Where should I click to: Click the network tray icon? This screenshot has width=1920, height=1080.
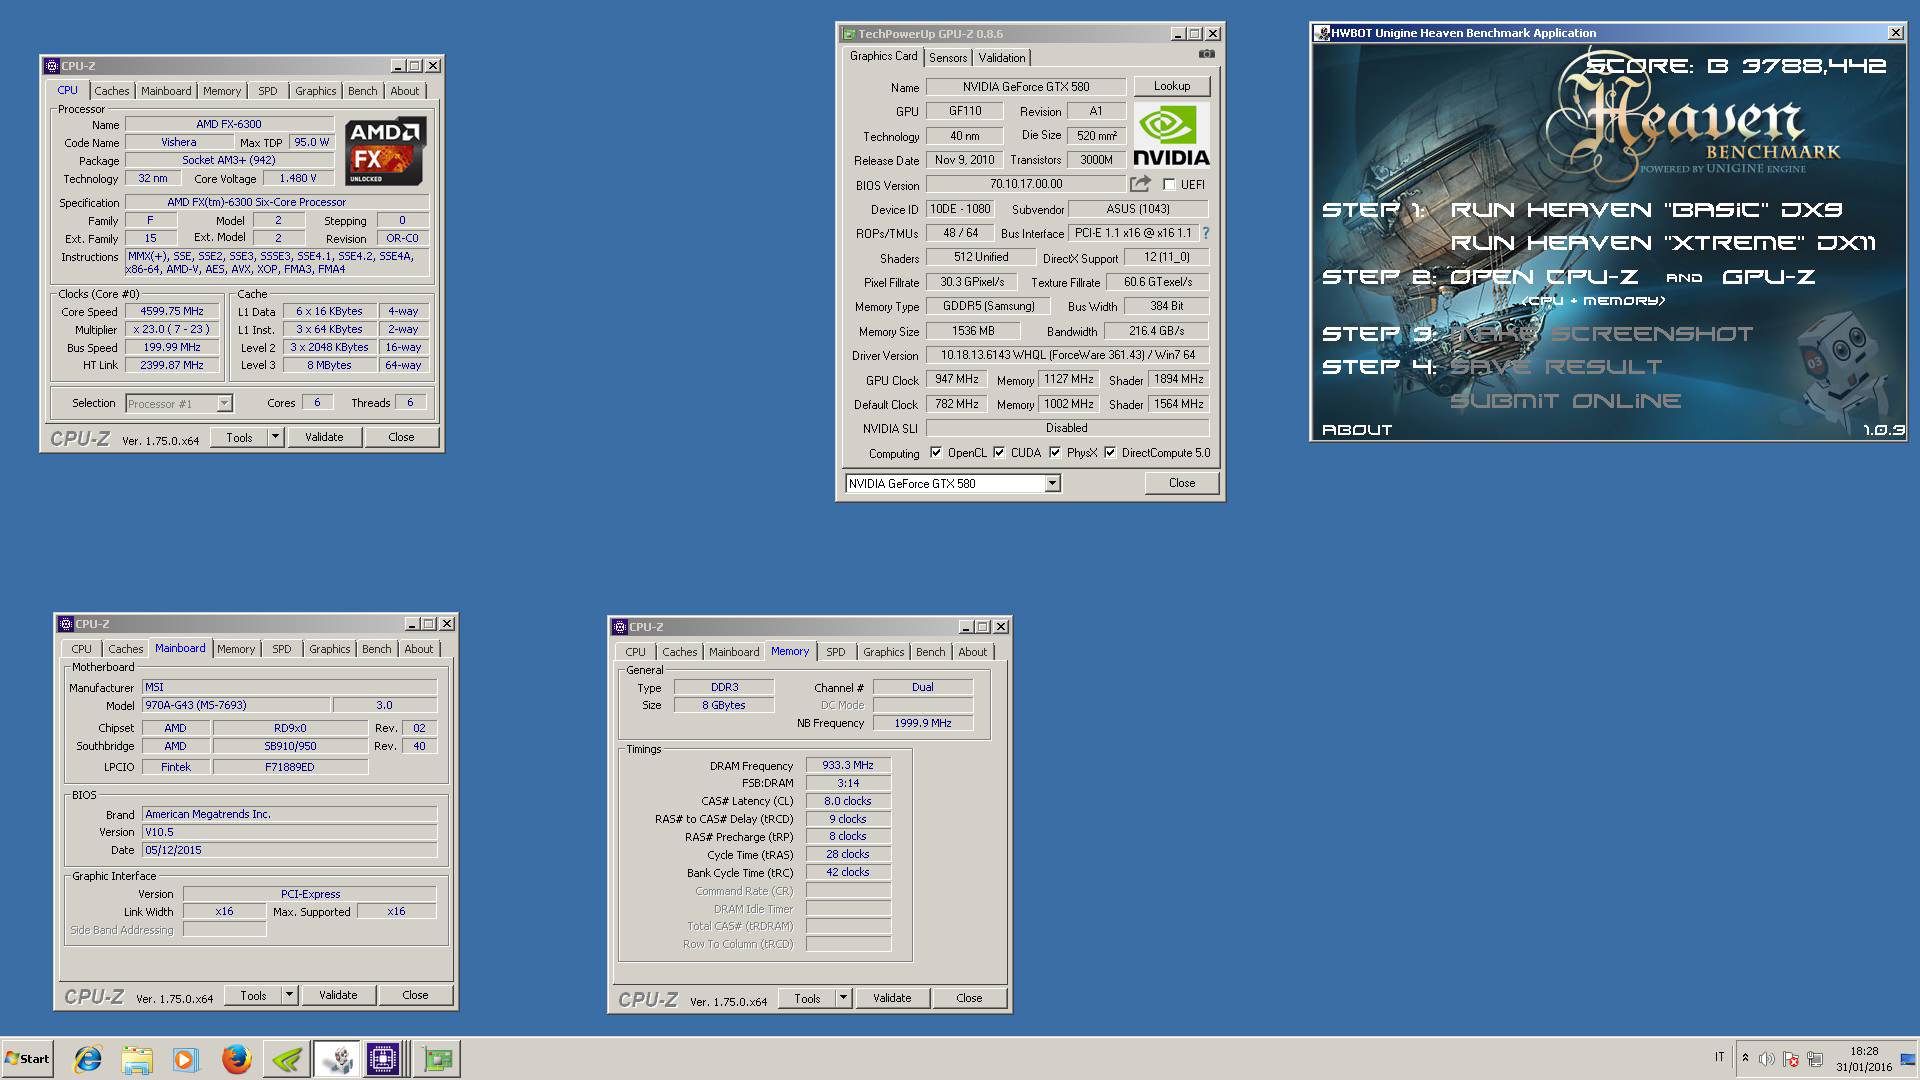click(1815, 1059)
